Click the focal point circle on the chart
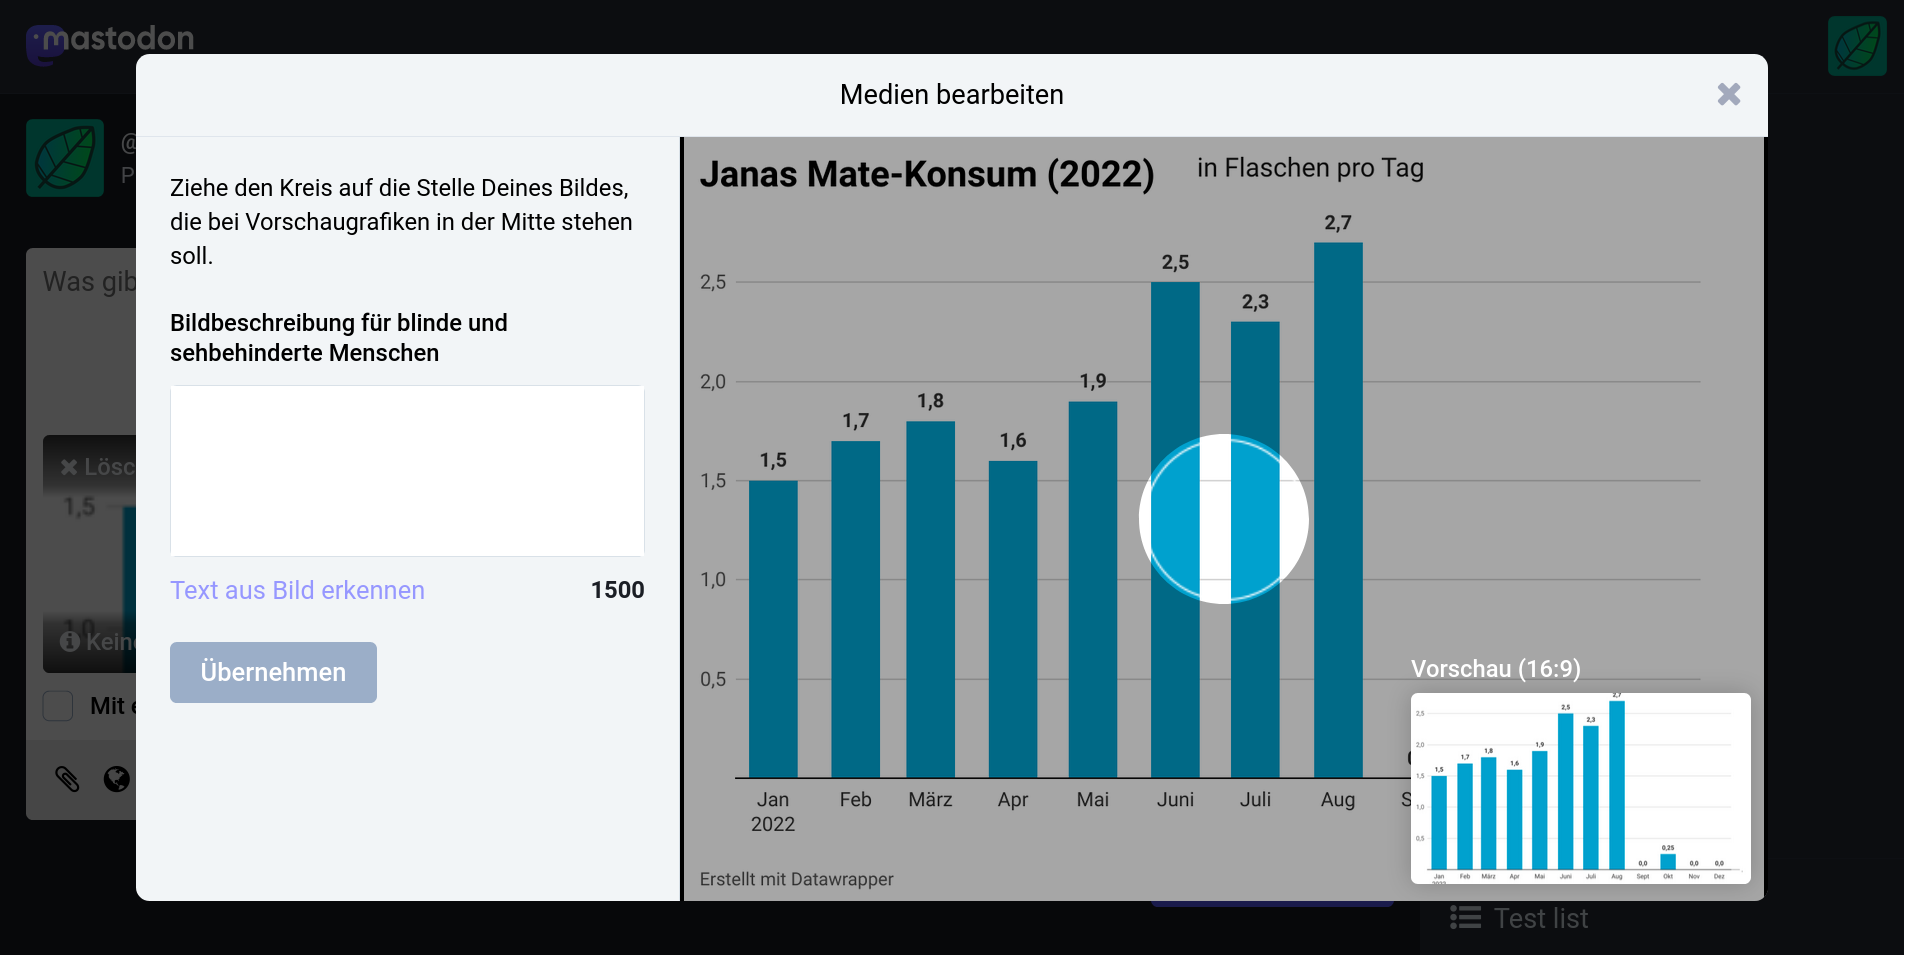 click(1224, 519)
